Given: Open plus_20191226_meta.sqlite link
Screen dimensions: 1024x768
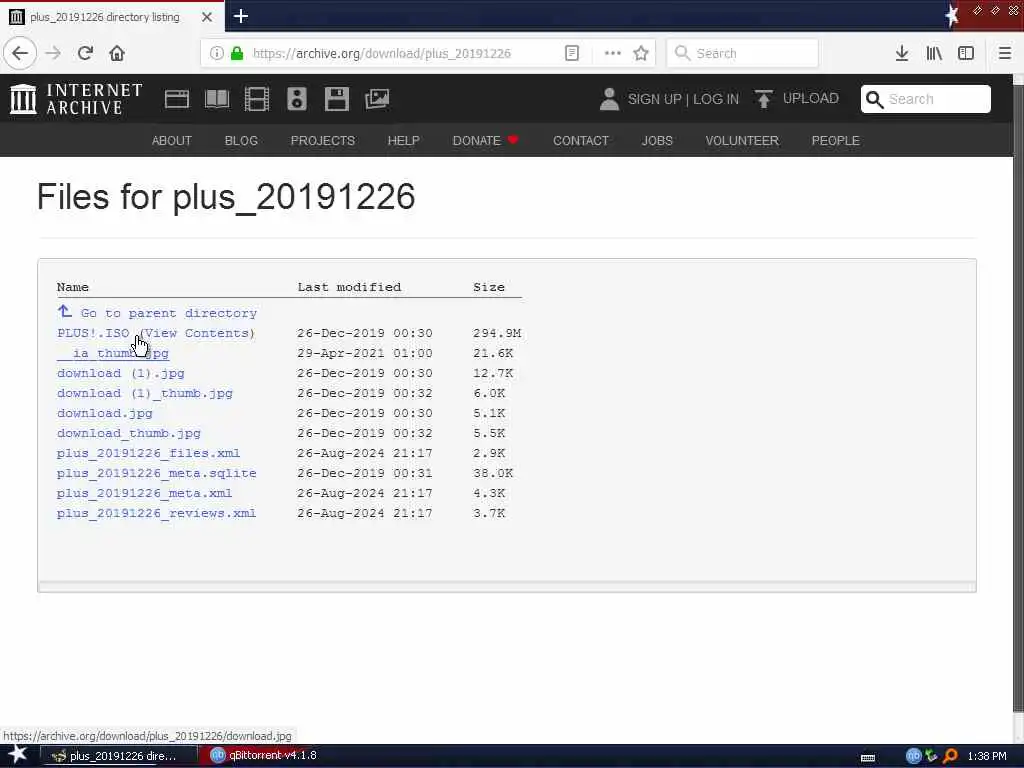Looking at the screenshot, I should [157, 473].
